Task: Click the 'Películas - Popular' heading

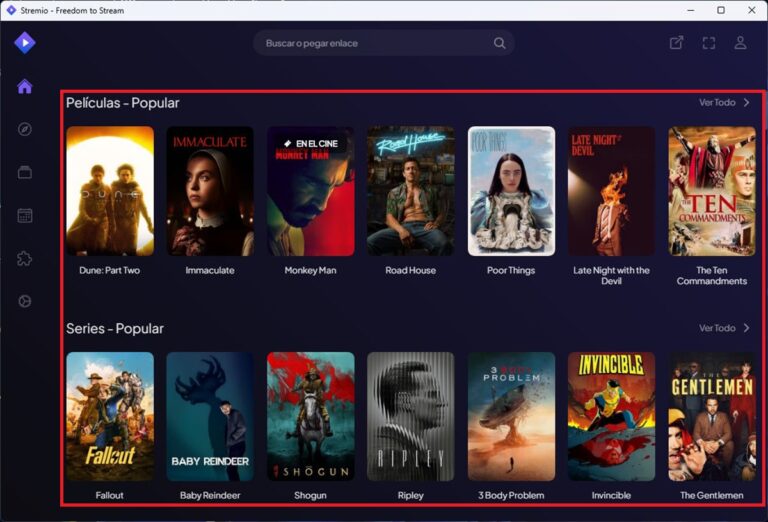Action: coord(122,103)
